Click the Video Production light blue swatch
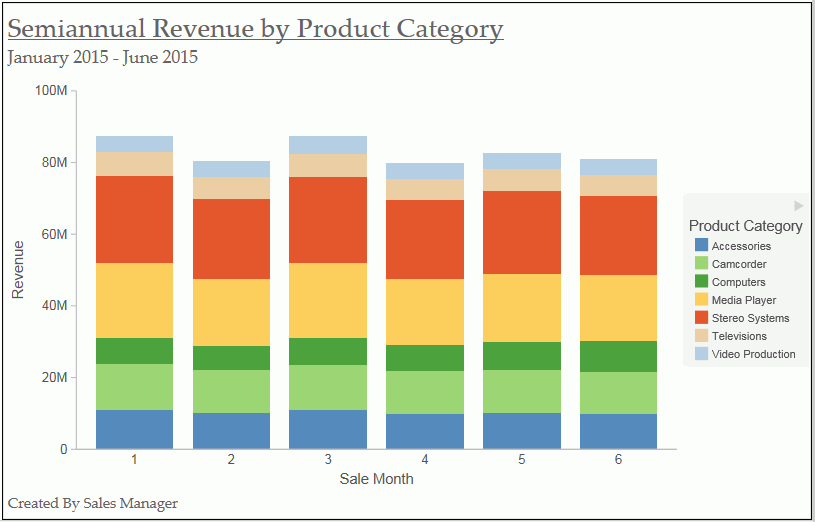Viewport: 815px width, 522px height. click(701, 354)
